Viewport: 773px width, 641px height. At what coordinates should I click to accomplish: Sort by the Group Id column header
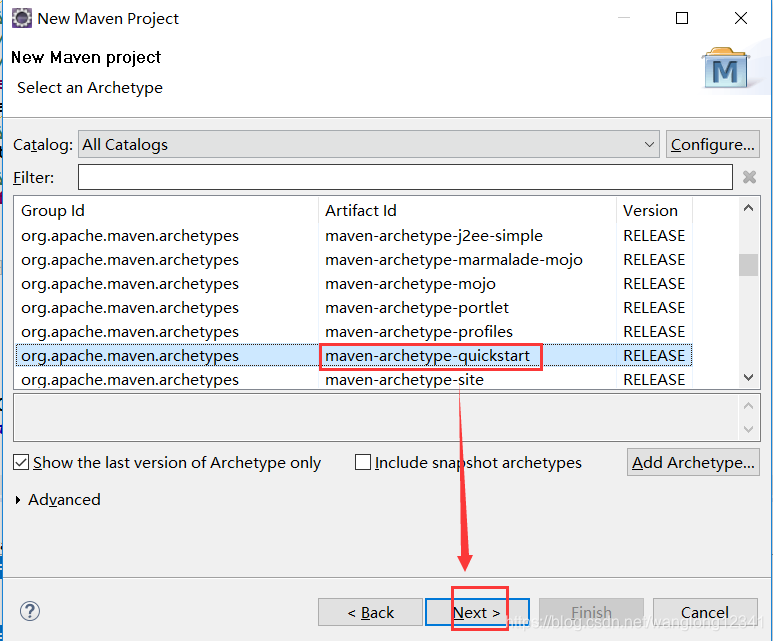(x=167, y=211)
